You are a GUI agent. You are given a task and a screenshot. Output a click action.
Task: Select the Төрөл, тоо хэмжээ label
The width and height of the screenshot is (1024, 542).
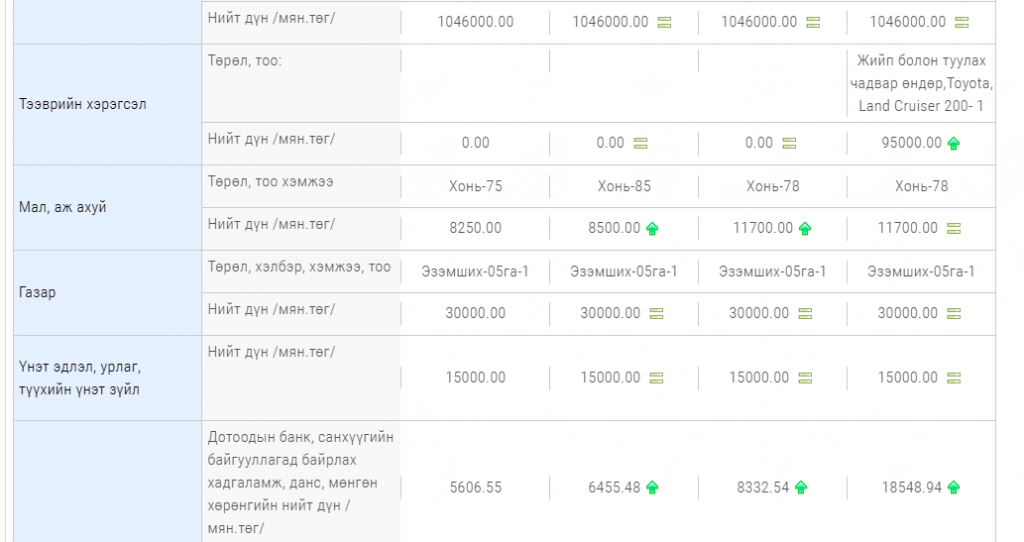[x=270, y=182]
